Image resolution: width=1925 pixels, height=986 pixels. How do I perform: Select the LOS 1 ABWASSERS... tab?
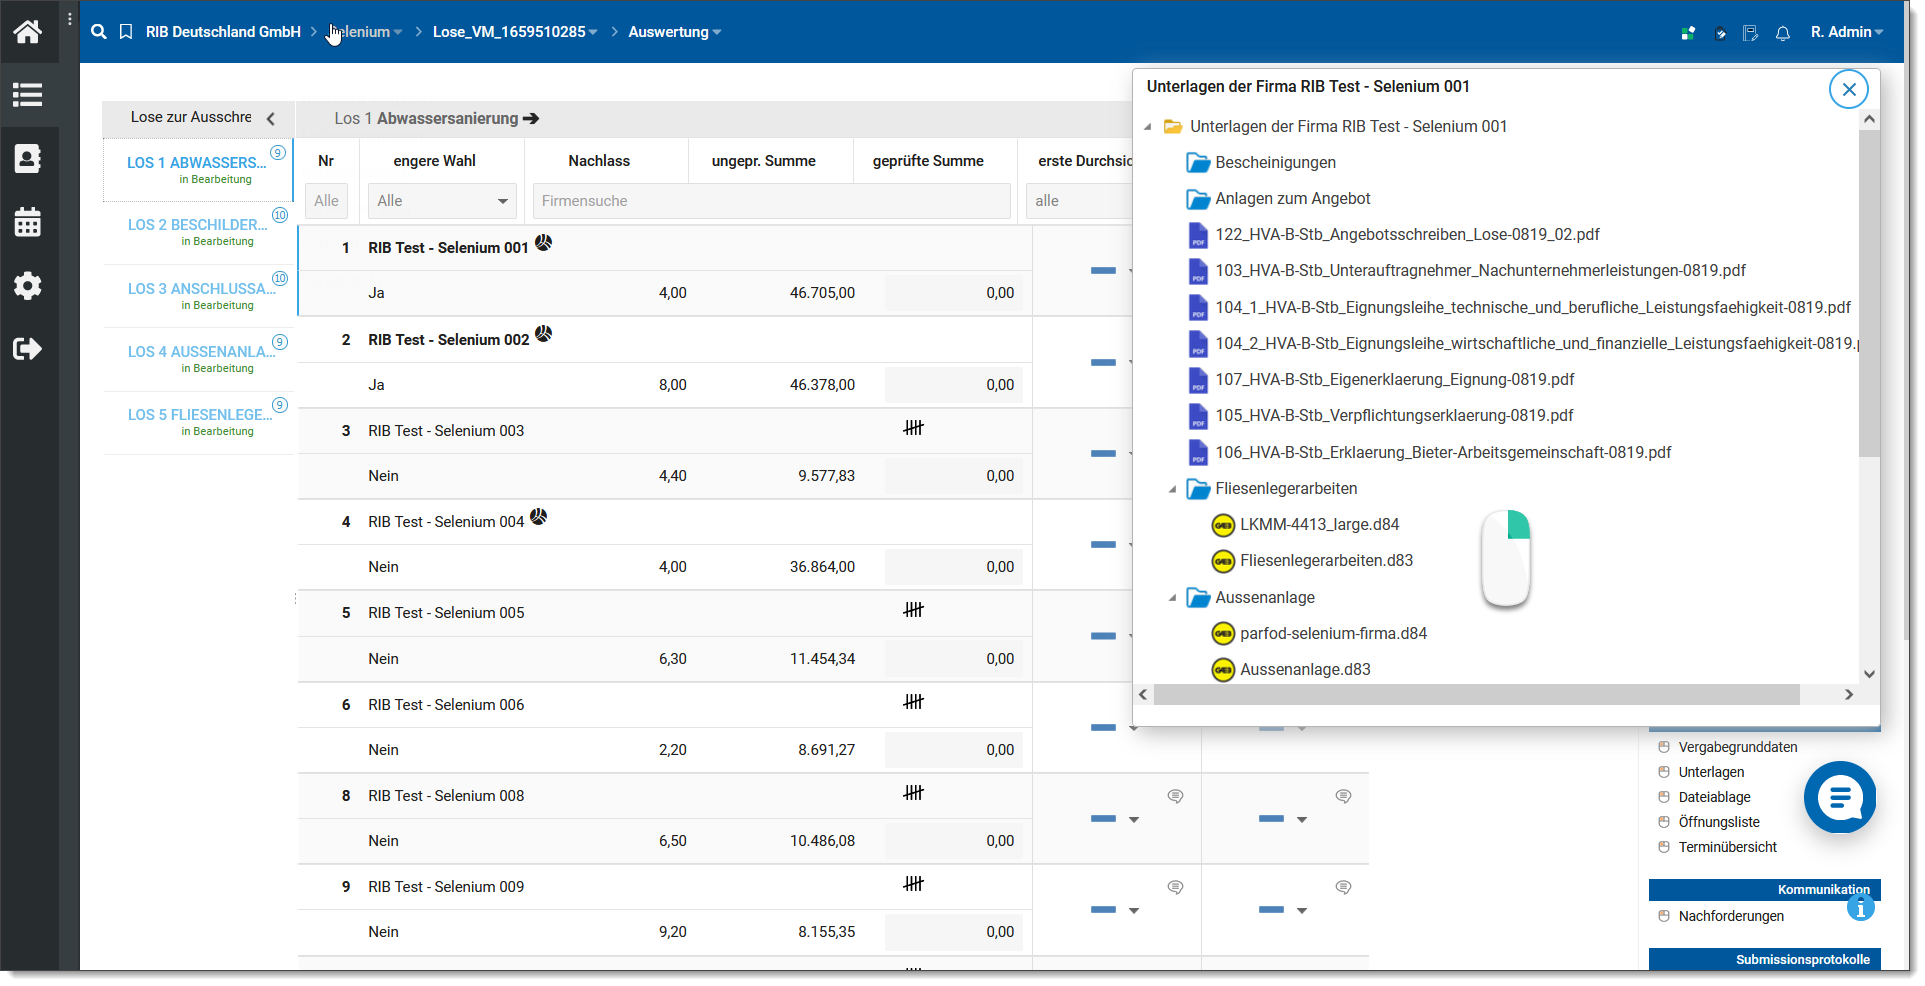198,169
